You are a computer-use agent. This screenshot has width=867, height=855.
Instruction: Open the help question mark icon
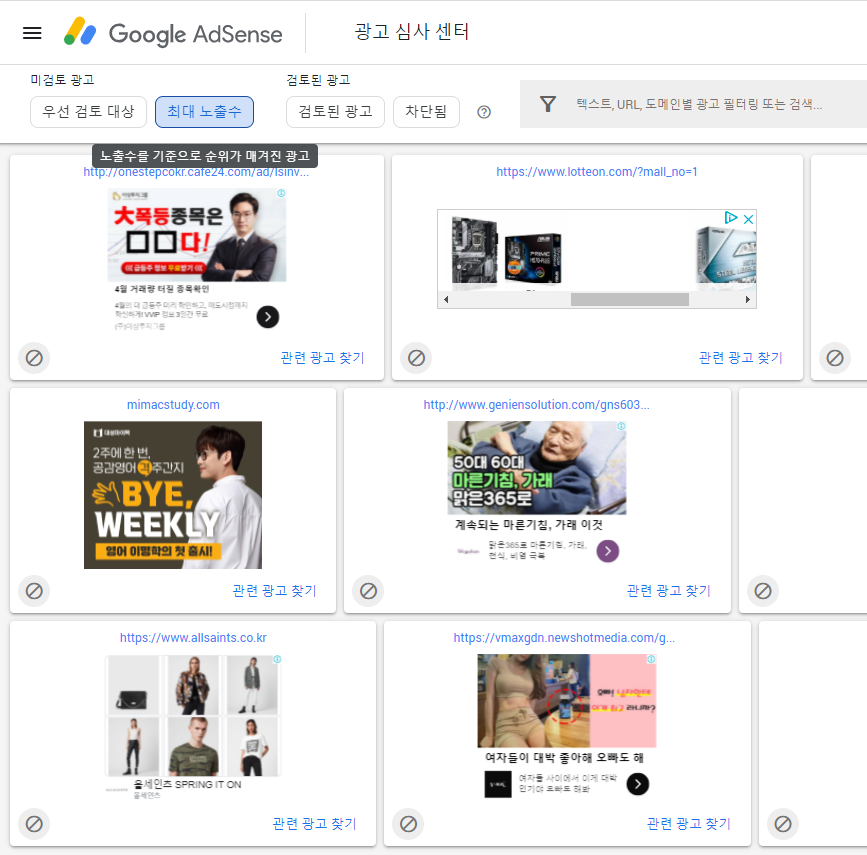pos(484,112)
